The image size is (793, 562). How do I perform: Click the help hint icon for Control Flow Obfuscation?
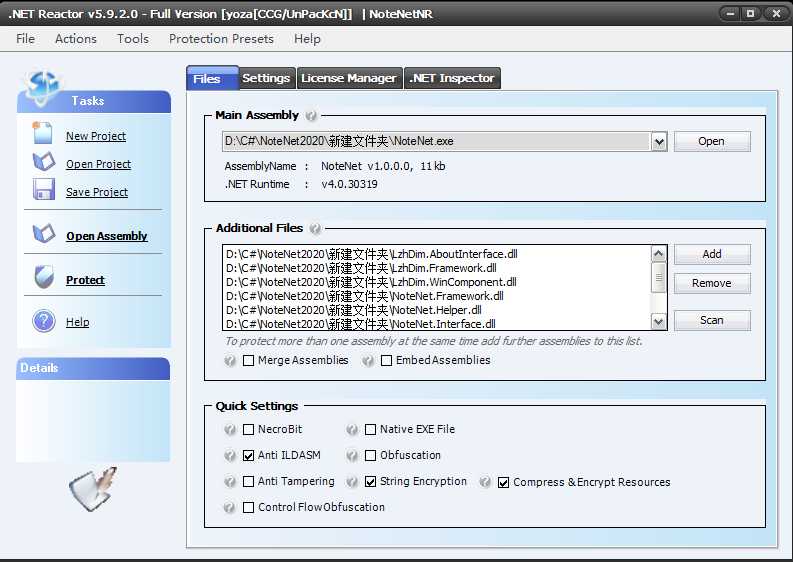(x=230, y=507)
